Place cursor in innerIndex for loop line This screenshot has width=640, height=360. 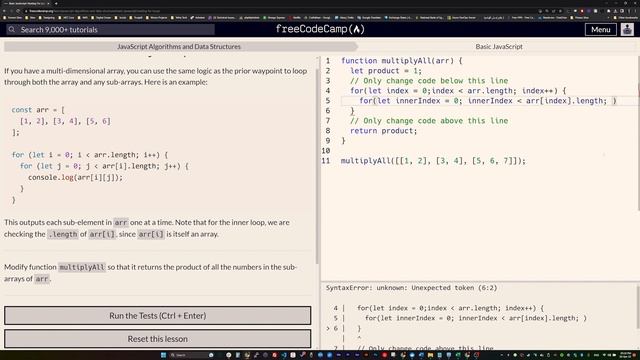(x=488, y=100)
